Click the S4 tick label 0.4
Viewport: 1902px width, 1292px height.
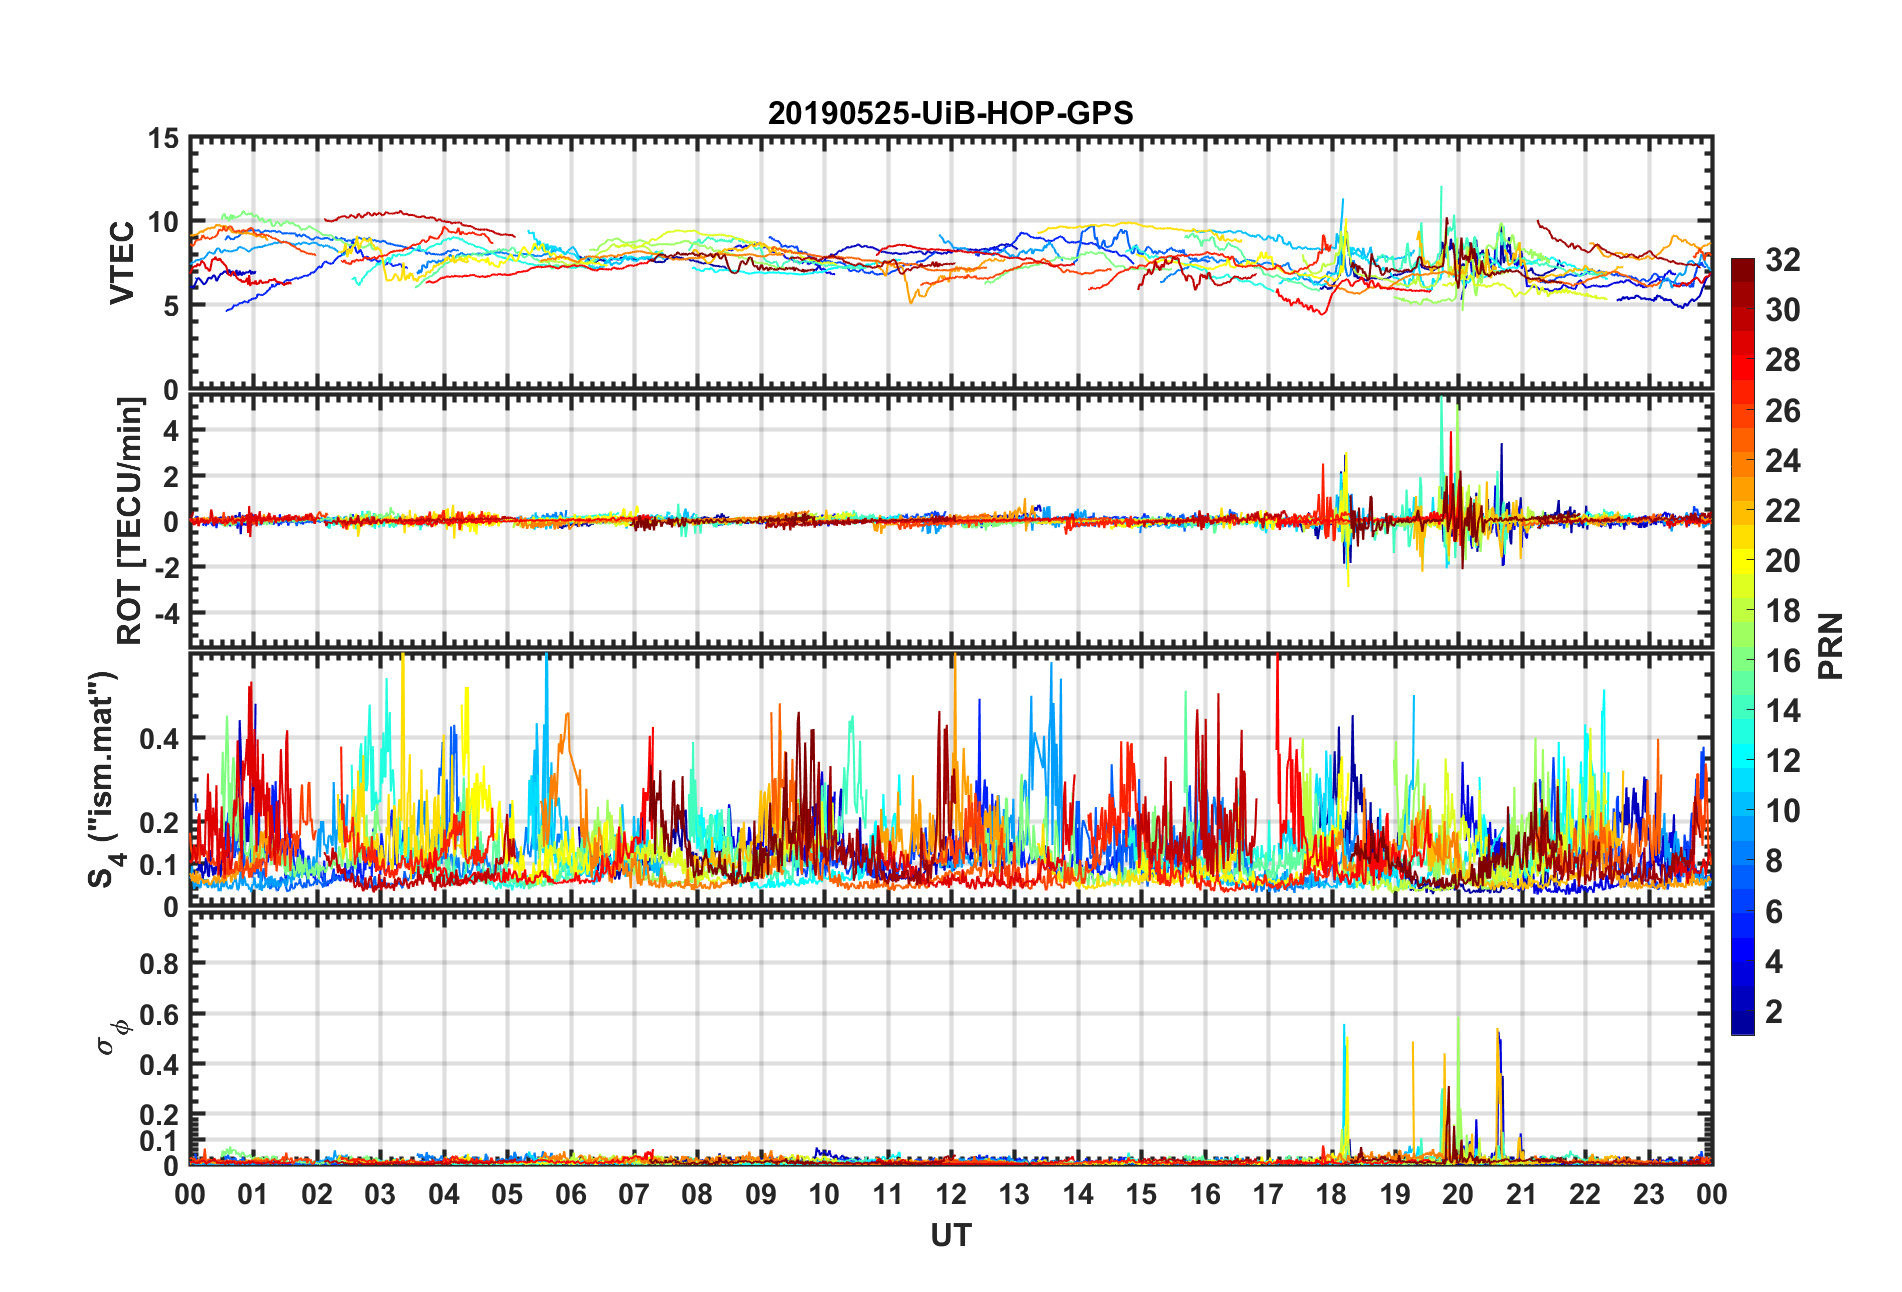[159, 739]
